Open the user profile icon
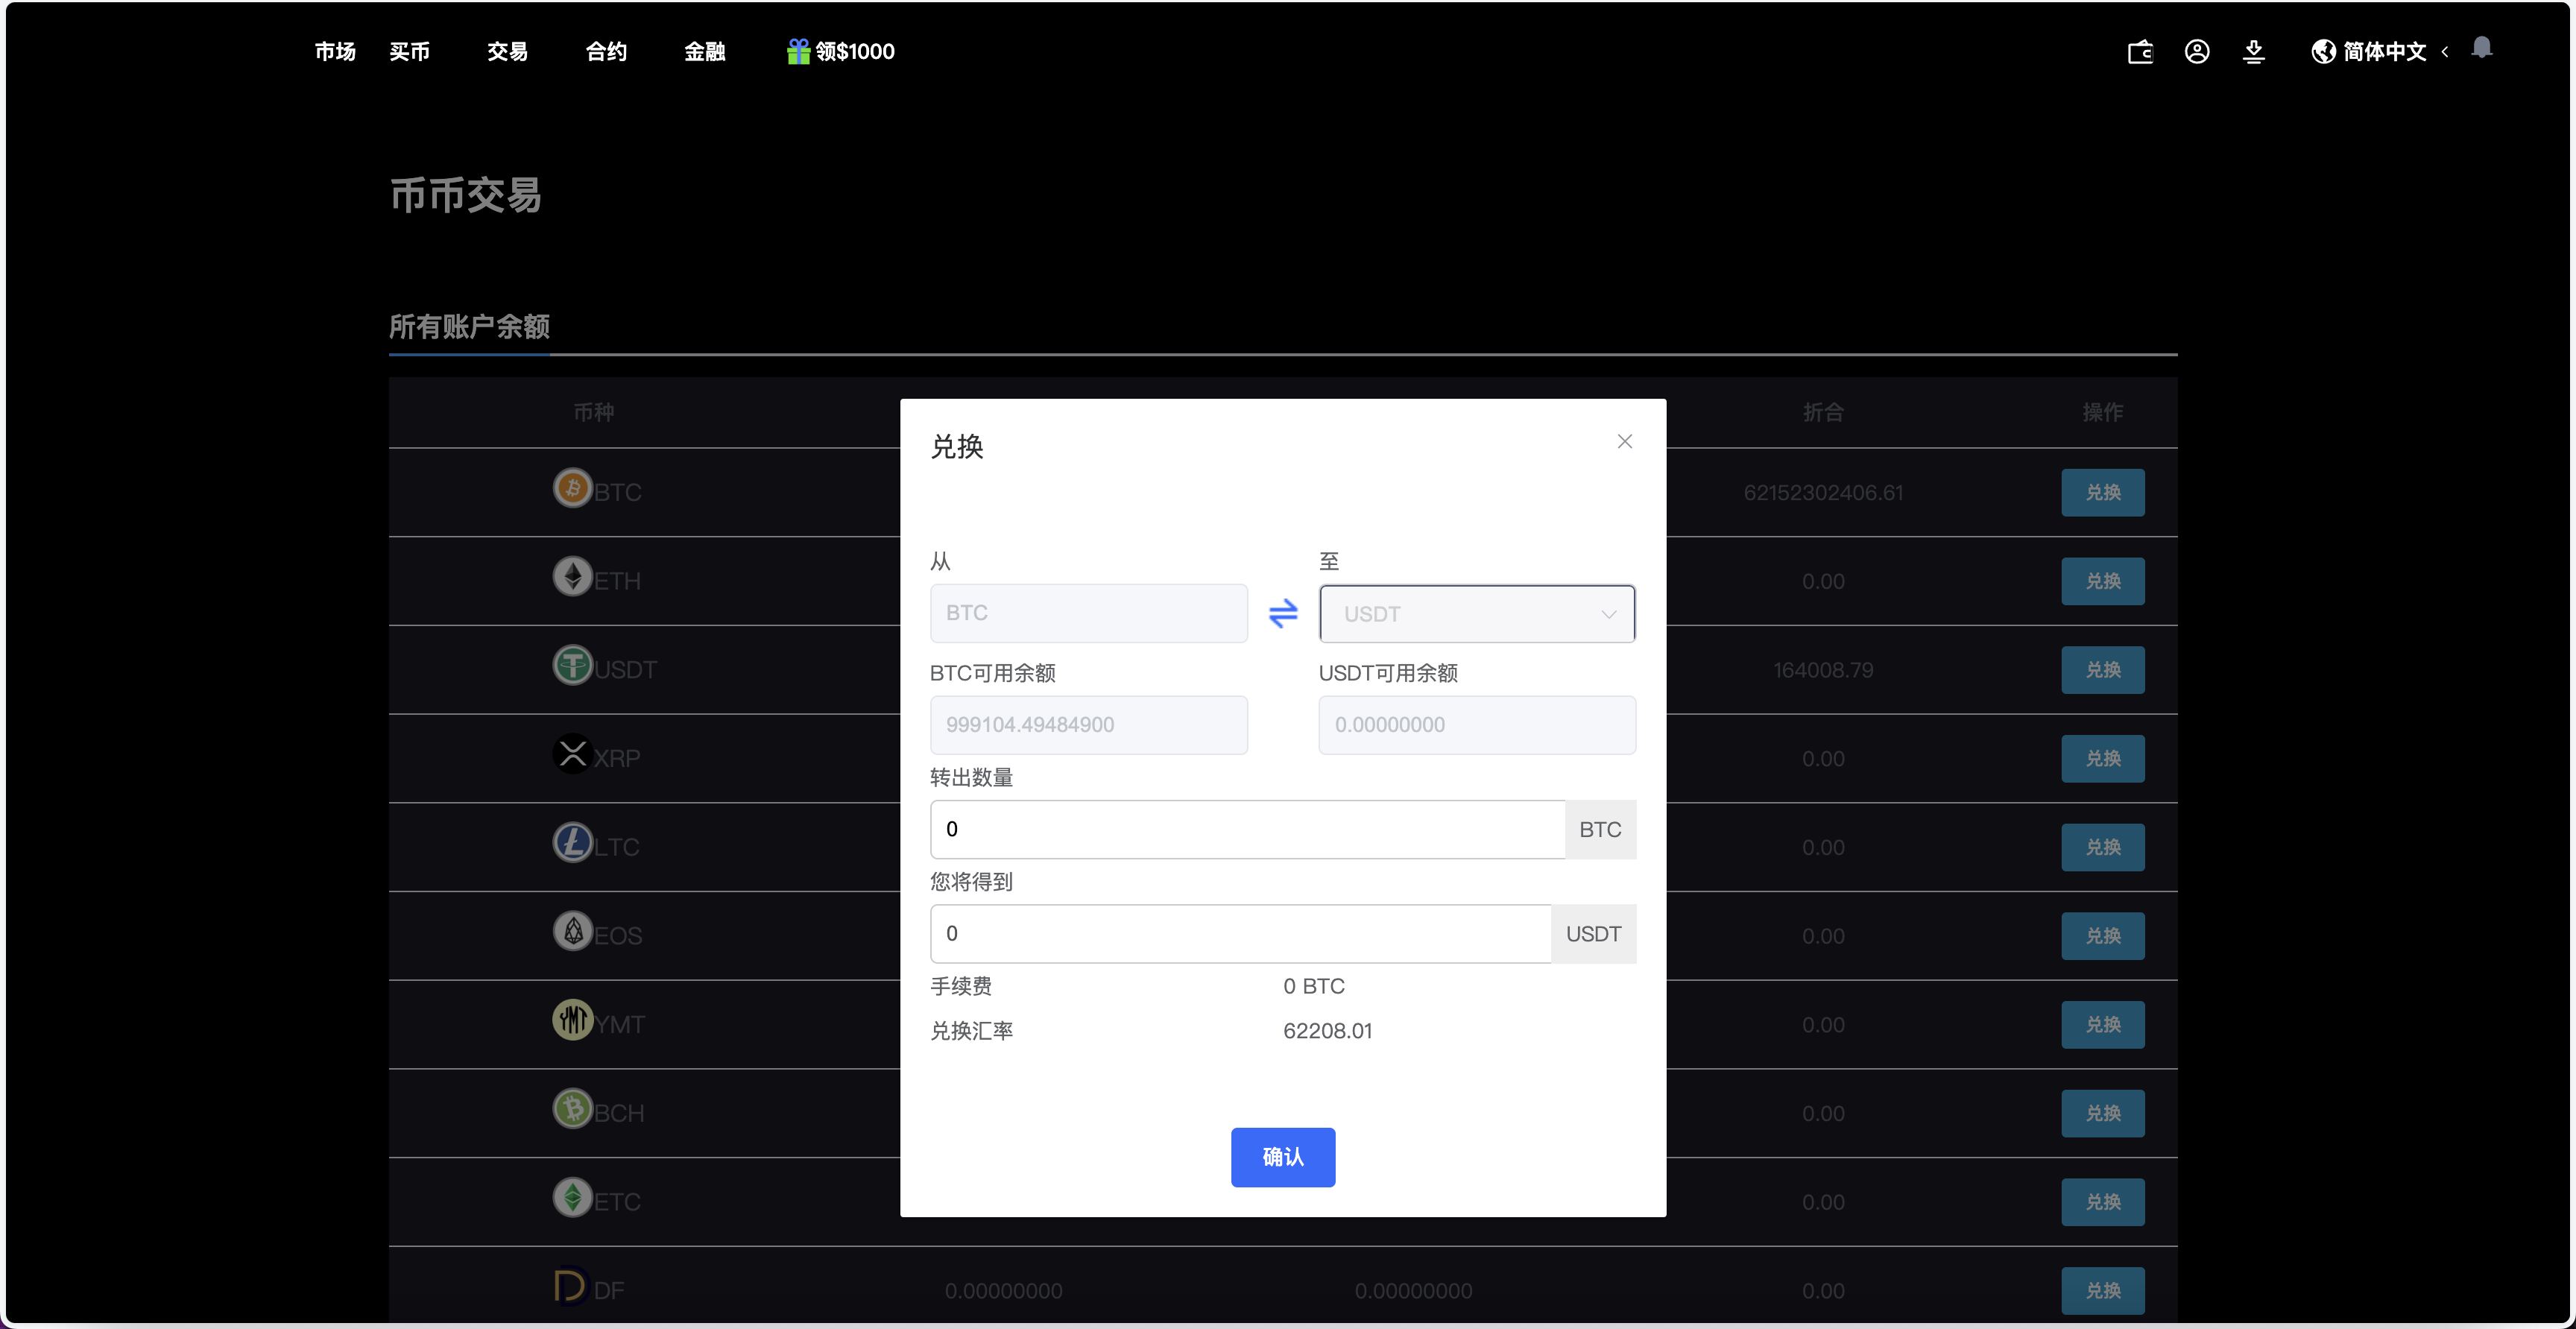 (x=2196, y=51)
